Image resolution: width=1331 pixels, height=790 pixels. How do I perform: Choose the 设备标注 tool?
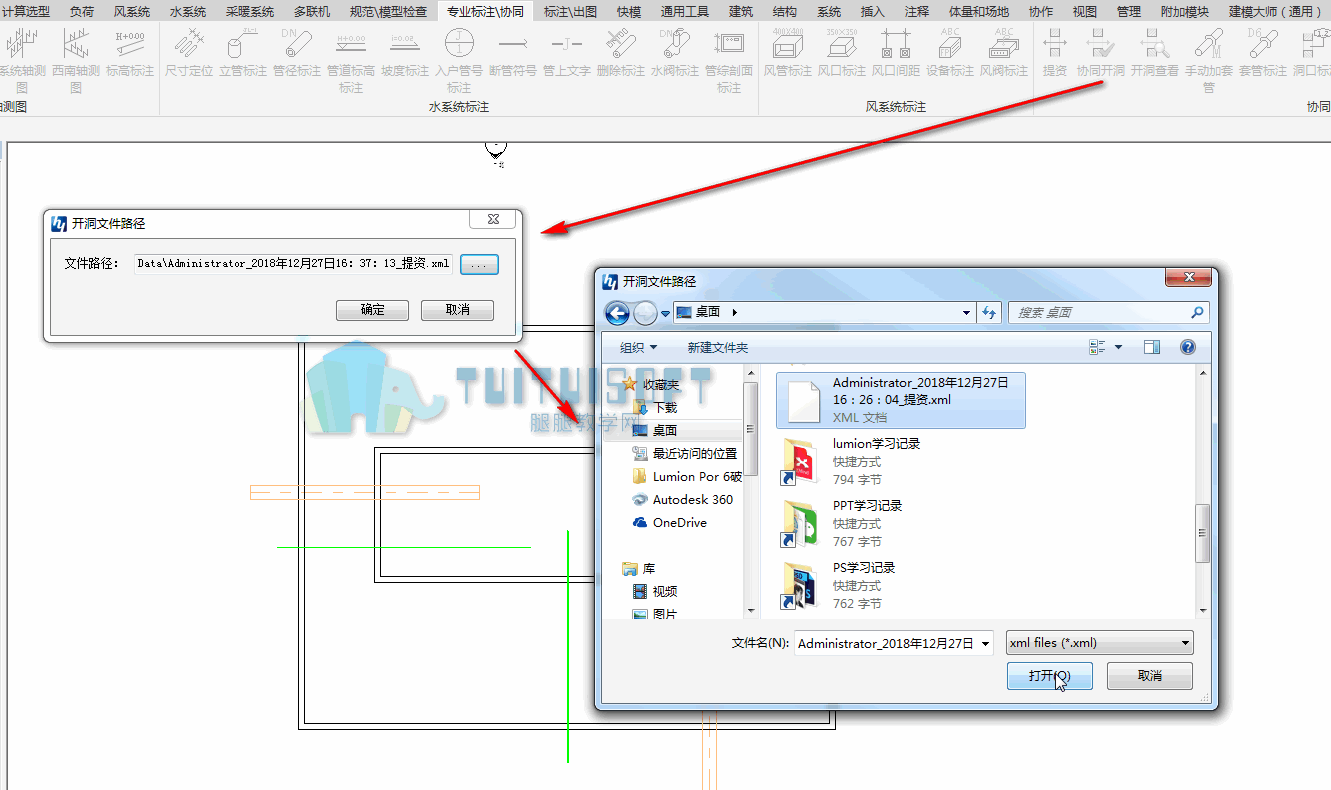950,52
